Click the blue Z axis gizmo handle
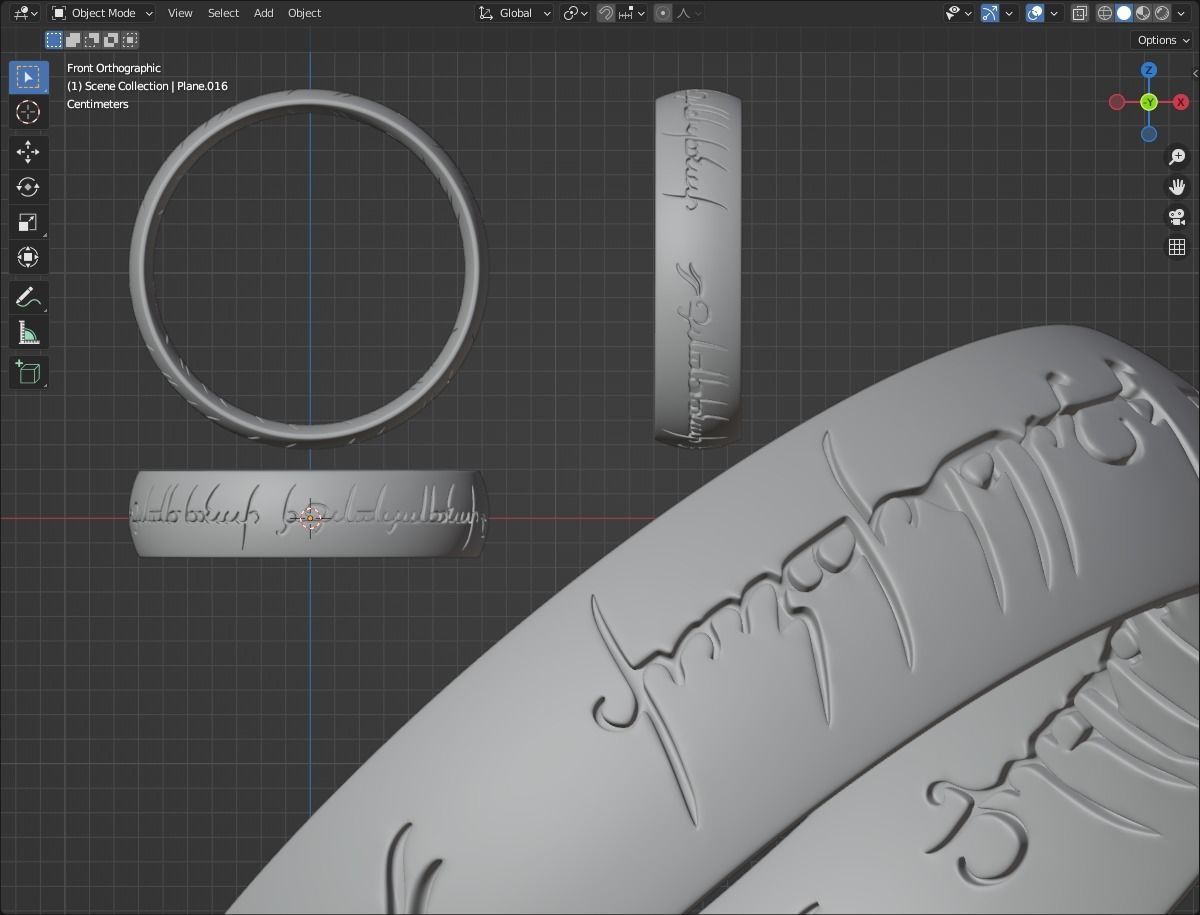The height and width of the screenshot is (915, 1200). click(1149, 70)
